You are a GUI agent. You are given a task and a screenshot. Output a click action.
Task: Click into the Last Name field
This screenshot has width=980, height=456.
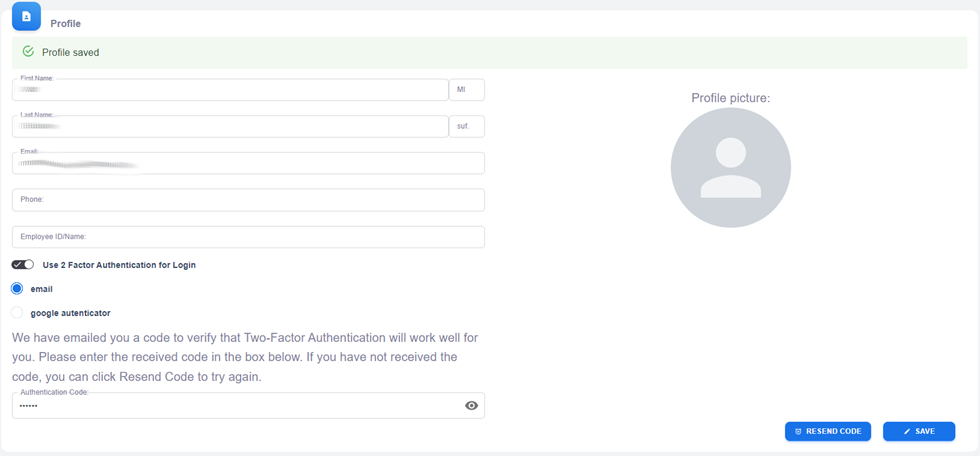click(230, 126)
